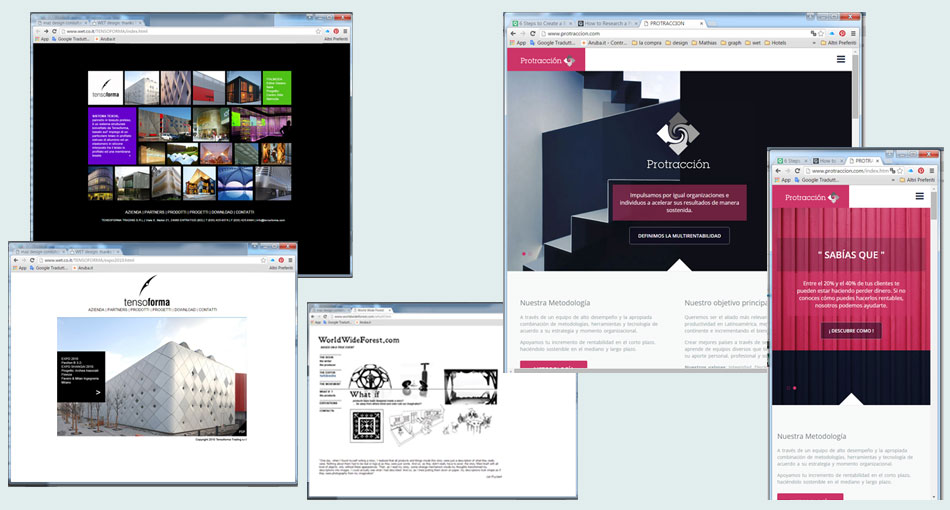Click Protracción logo in large window header
Image resolution: width=950 pixels, height=510 pixels.
coord(547,61)
